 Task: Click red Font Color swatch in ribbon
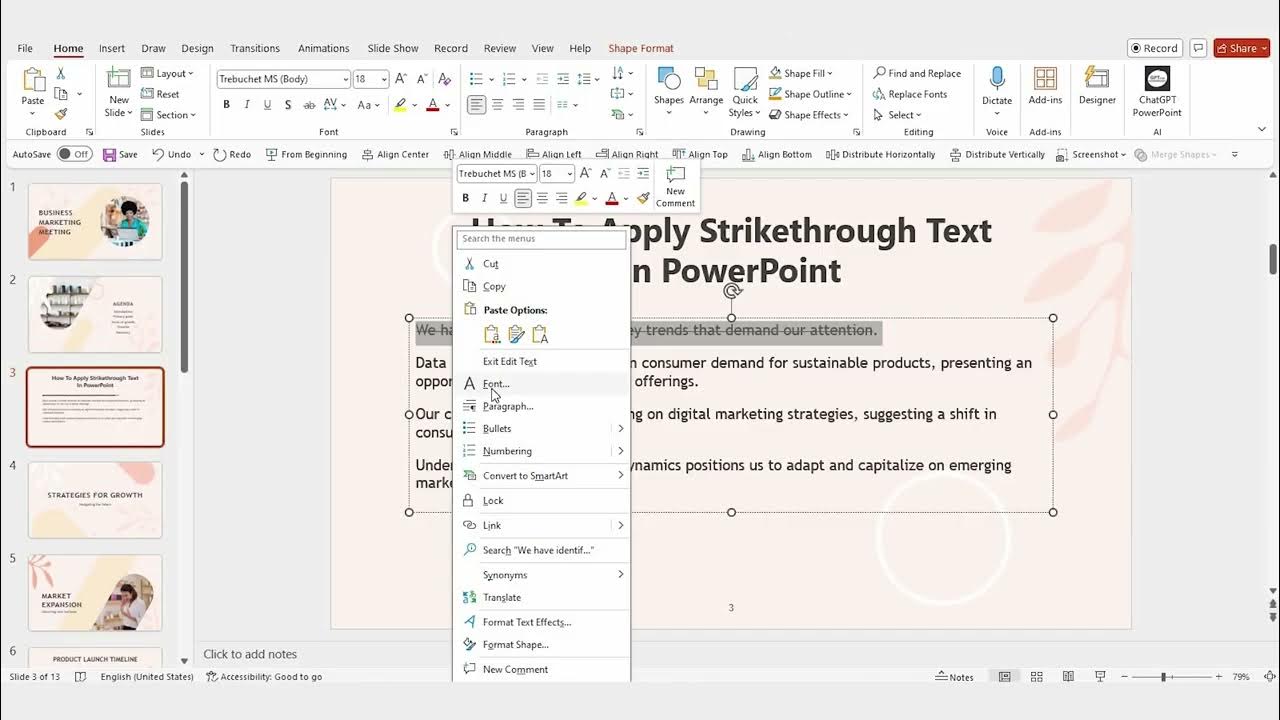coord(432,105)
